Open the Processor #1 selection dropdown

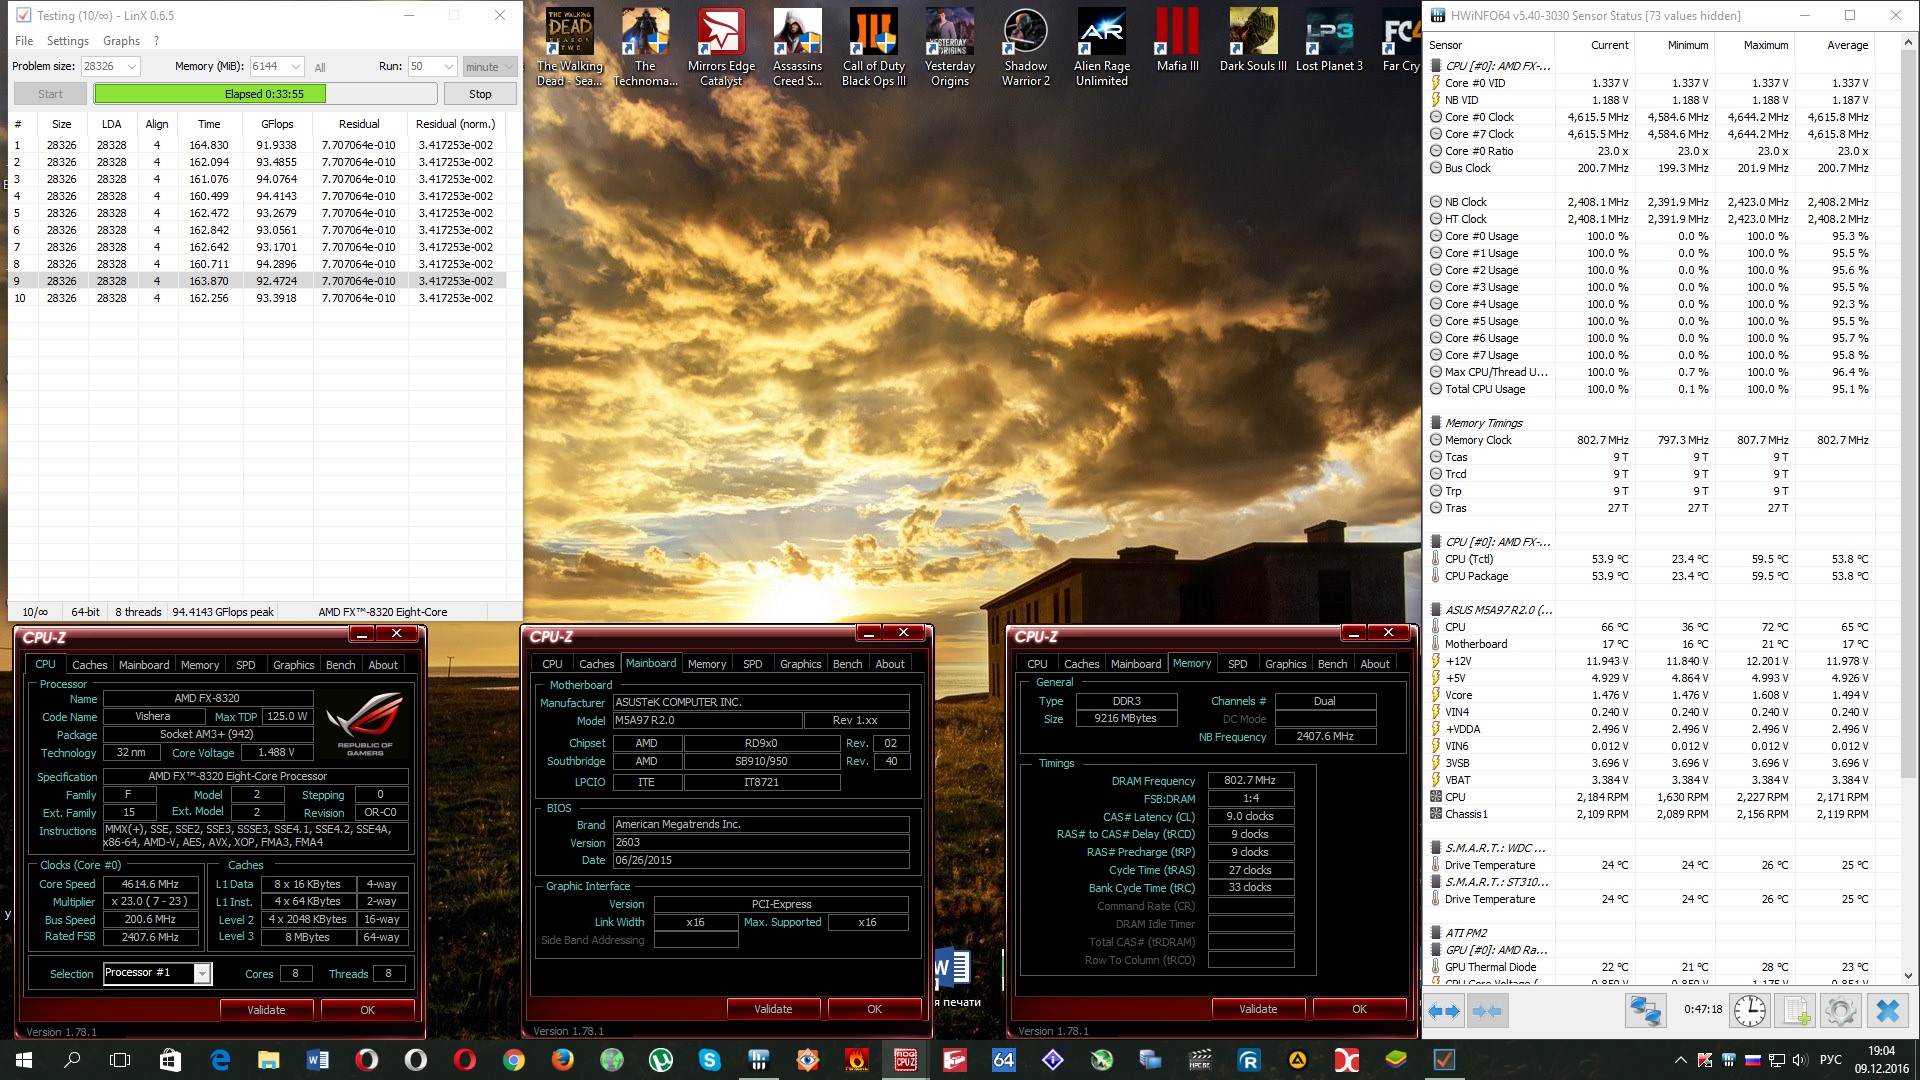[202, 973]
